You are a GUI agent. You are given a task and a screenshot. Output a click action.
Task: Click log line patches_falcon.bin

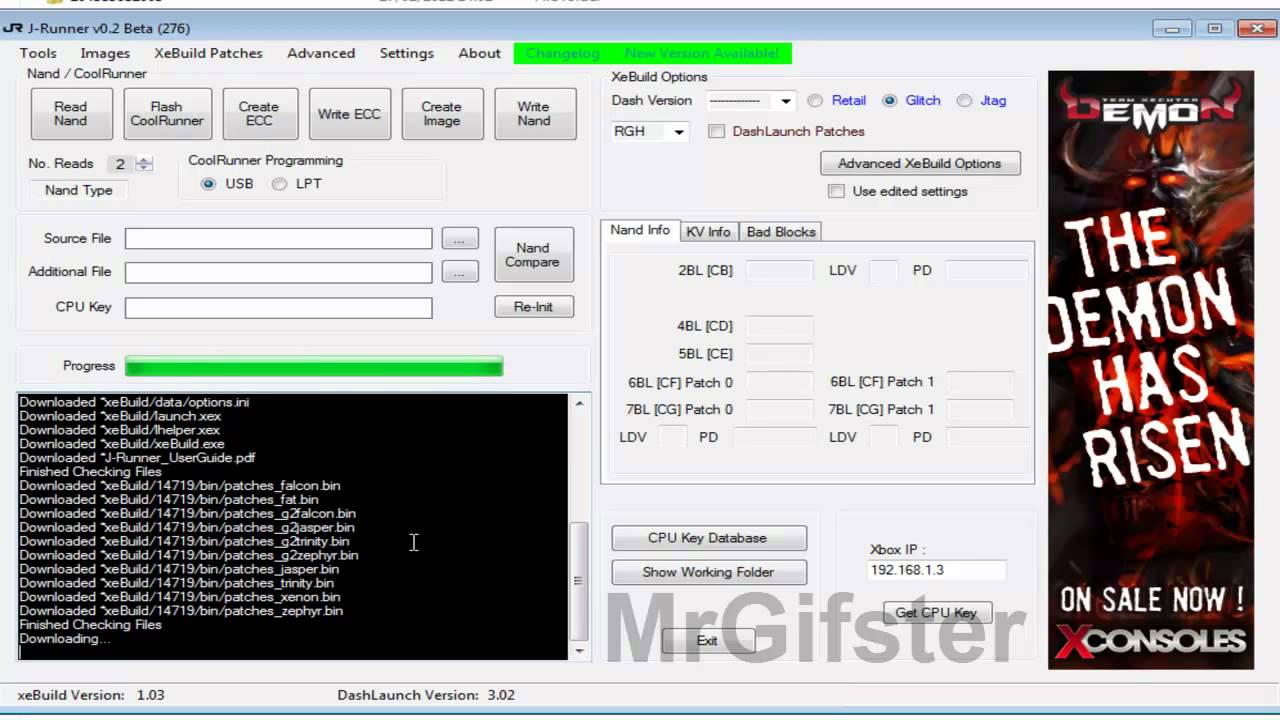coord(180,486)
